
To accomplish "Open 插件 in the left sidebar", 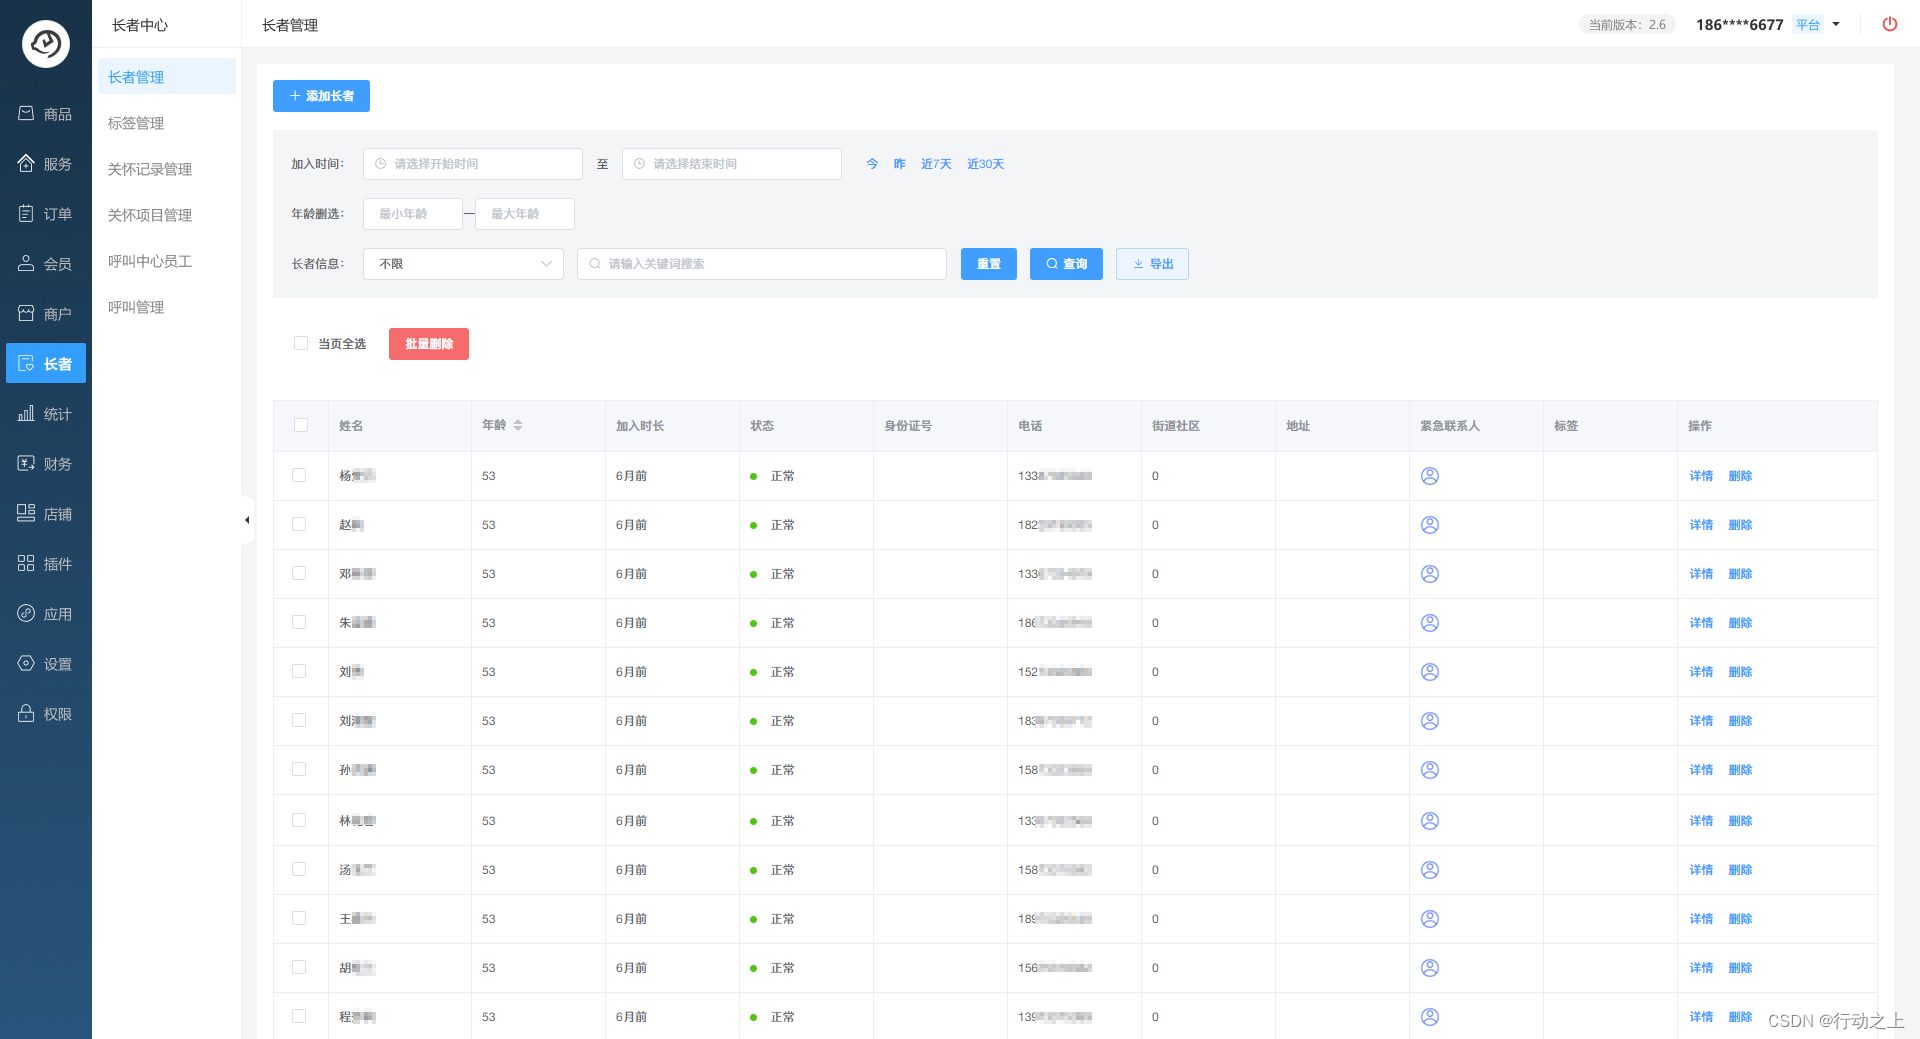I will (x=46, y=564).
